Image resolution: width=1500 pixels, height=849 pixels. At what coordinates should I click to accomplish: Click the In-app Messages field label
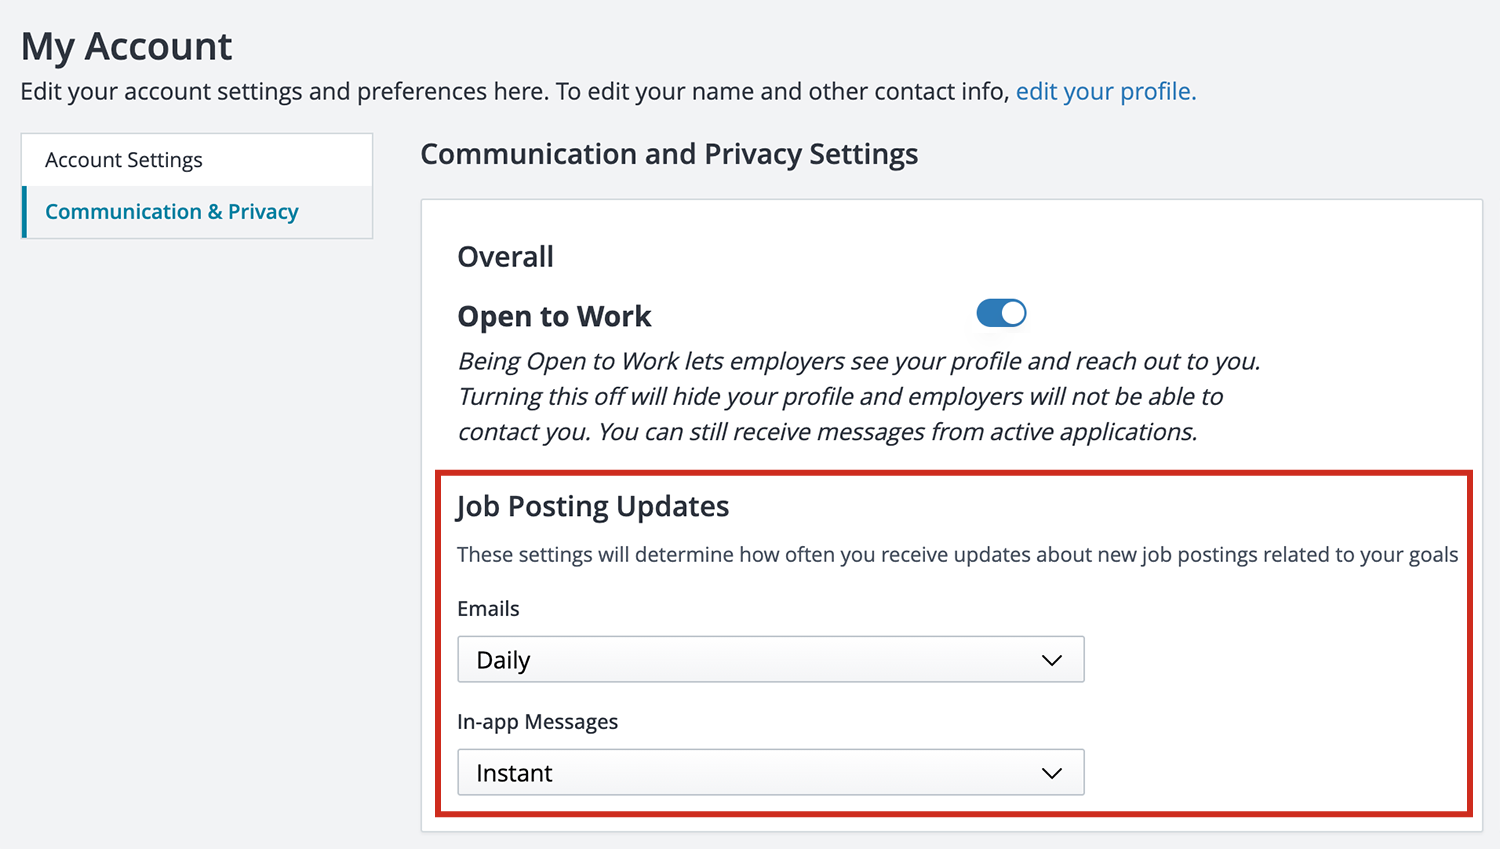tap(537, 721)
